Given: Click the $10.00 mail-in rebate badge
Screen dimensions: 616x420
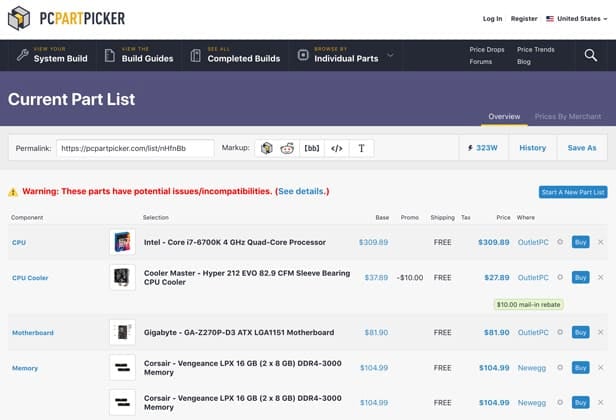Looking at the screenshot, I should [x=528, y=304].
